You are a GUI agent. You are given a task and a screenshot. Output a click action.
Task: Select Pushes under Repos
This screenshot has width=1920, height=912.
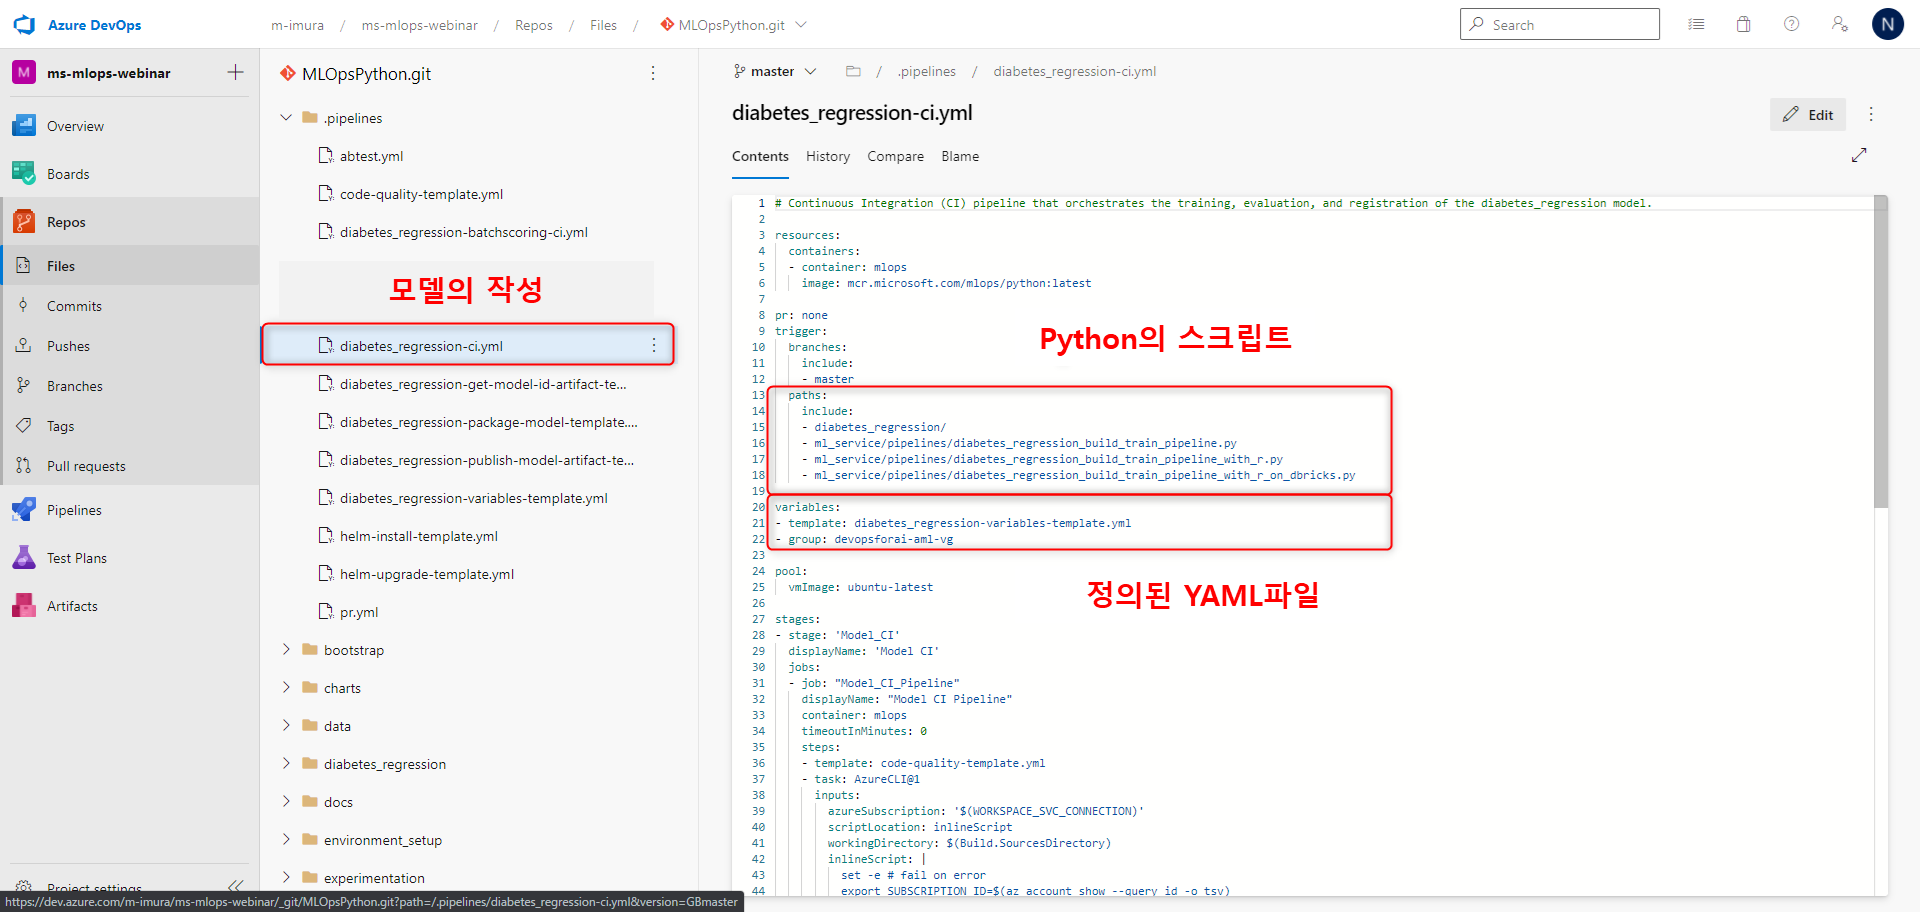coord(130,346)
